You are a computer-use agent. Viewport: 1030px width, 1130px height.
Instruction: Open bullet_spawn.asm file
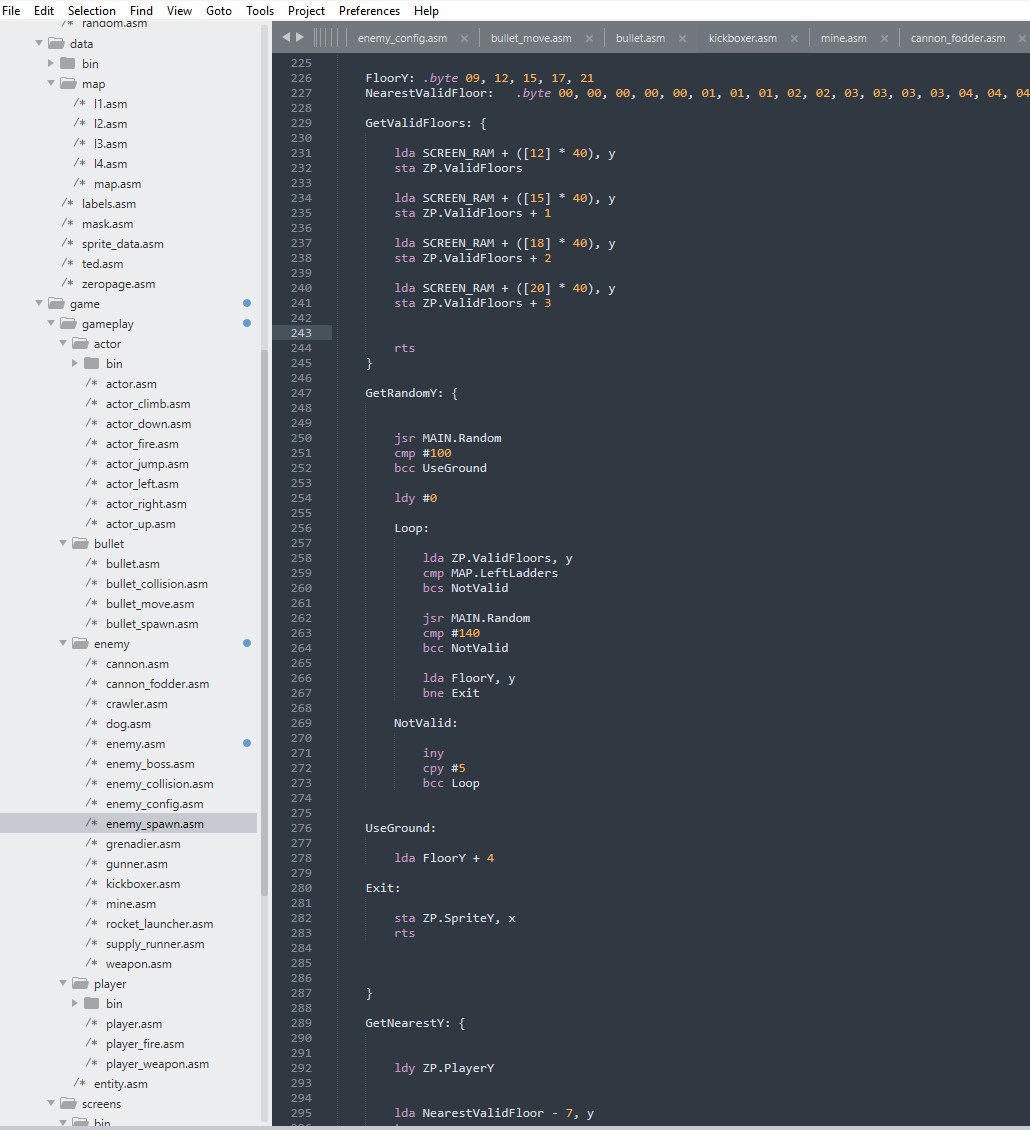pyautogui.click(x=152, y=624)
